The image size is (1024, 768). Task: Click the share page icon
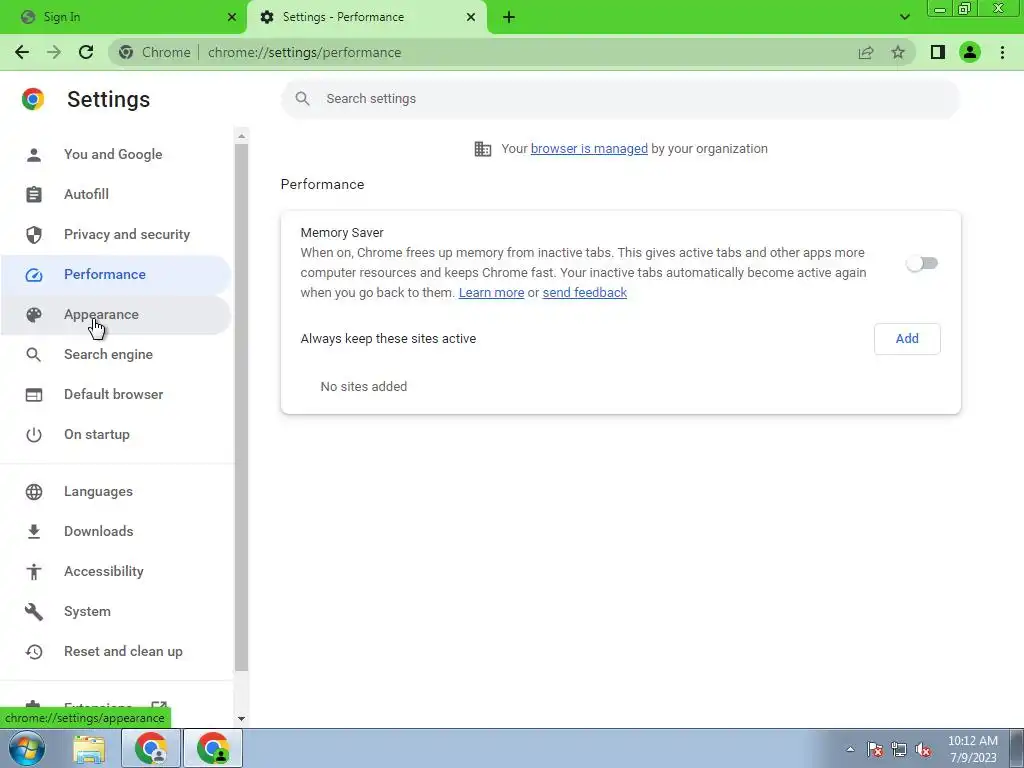coord(866,52)
